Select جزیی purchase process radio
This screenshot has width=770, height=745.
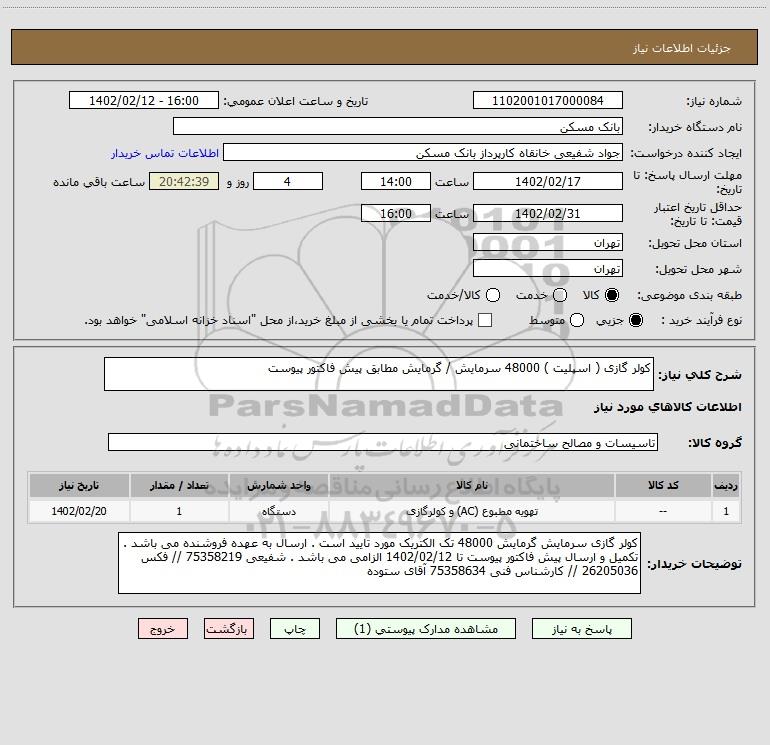(637, 320)
